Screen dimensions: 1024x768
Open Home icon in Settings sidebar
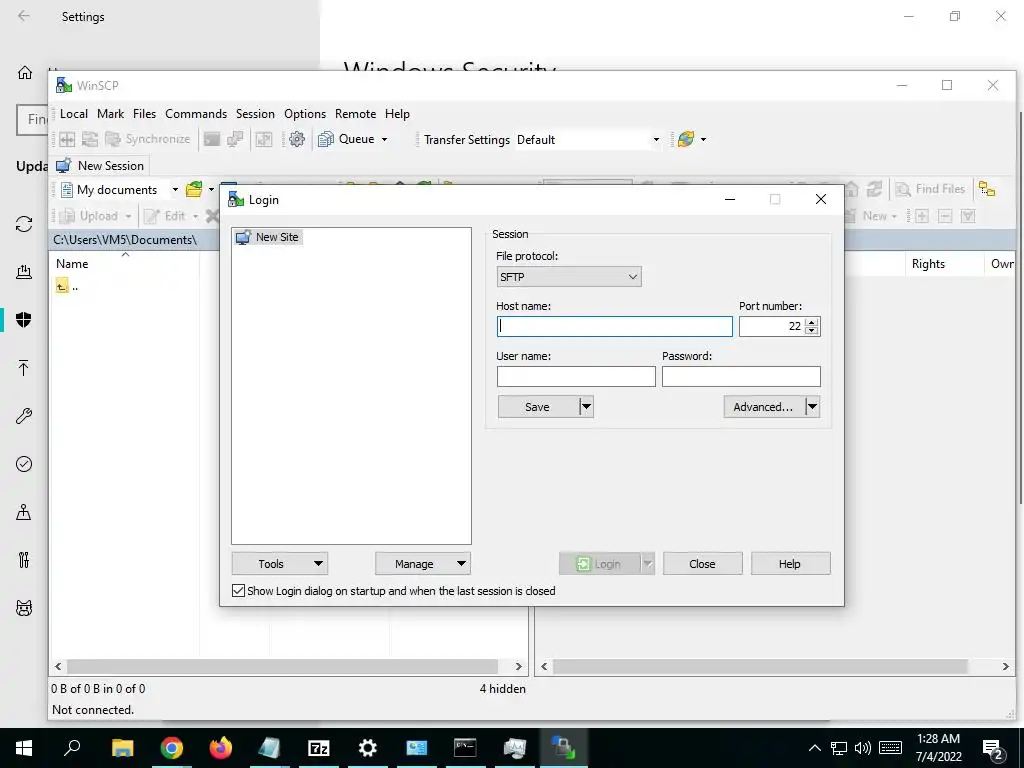coord(25,72)
